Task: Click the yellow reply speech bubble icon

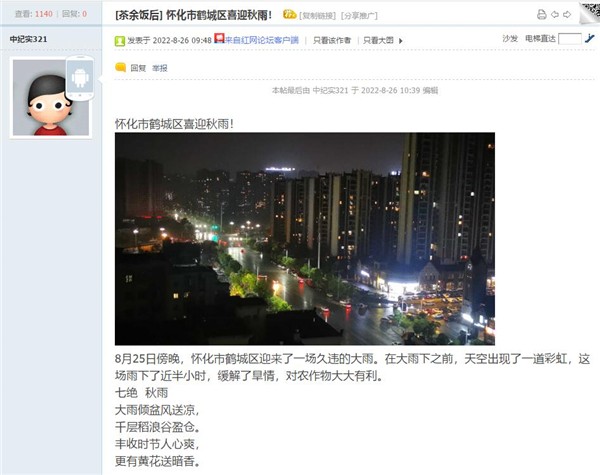Action: pos(121,68)
